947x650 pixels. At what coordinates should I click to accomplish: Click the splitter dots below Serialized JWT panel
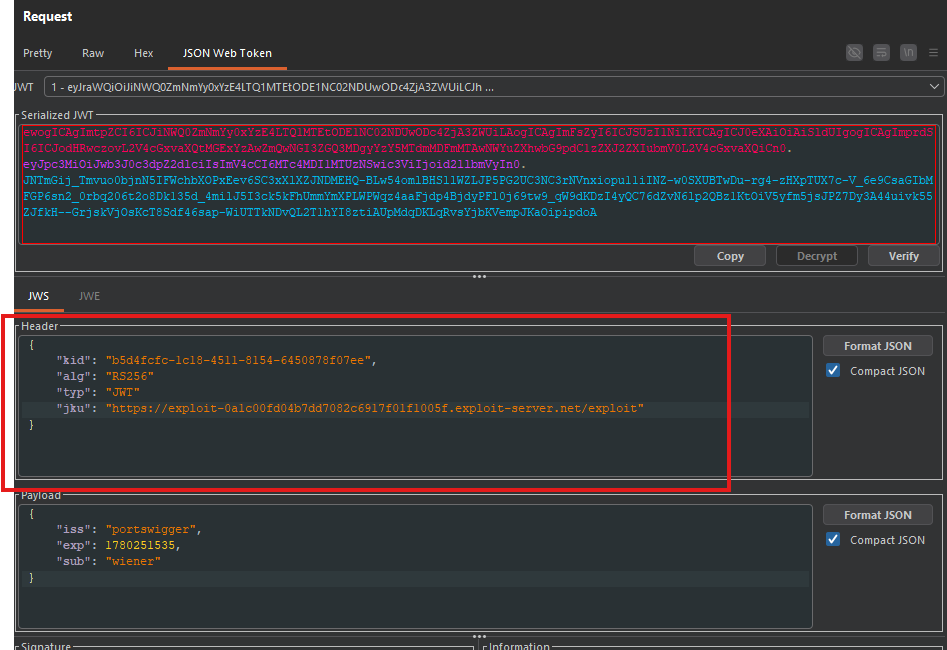(x=479, y=277)
